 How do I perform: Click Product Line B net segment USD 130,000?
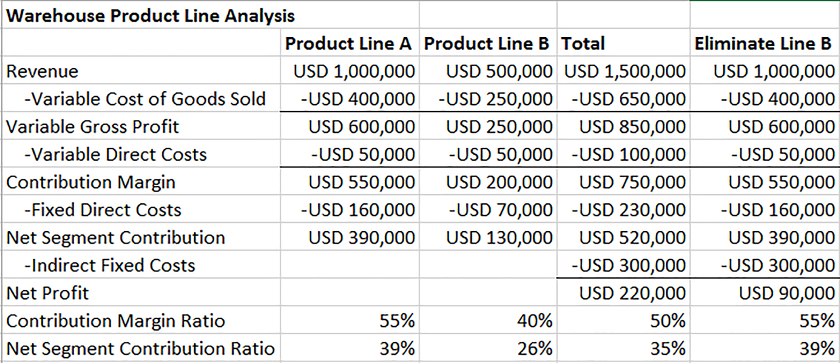(499, 238)
